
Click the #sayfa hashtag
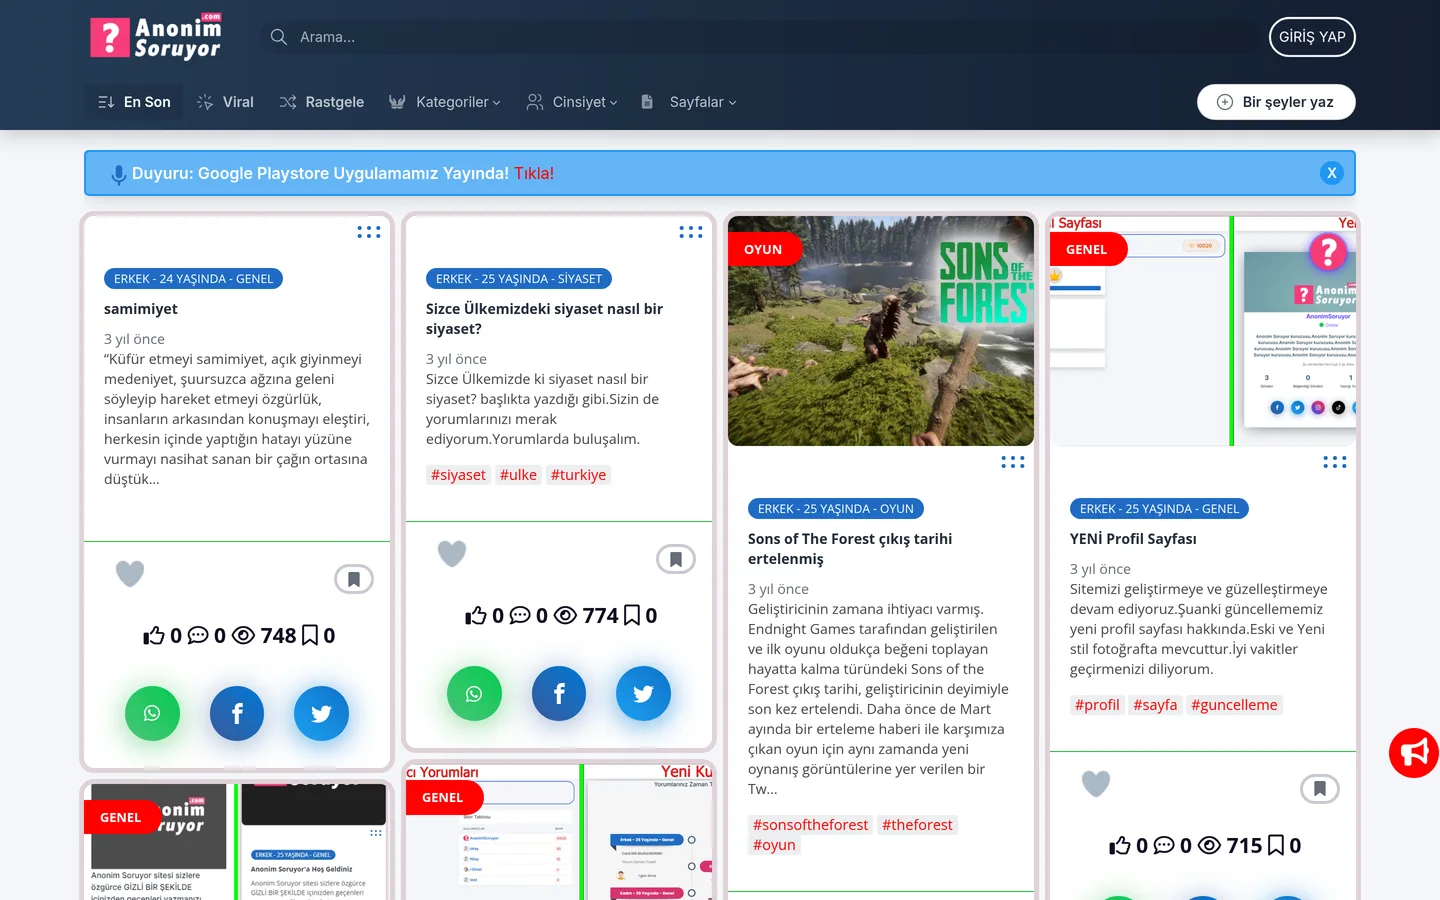[1155, 705]
